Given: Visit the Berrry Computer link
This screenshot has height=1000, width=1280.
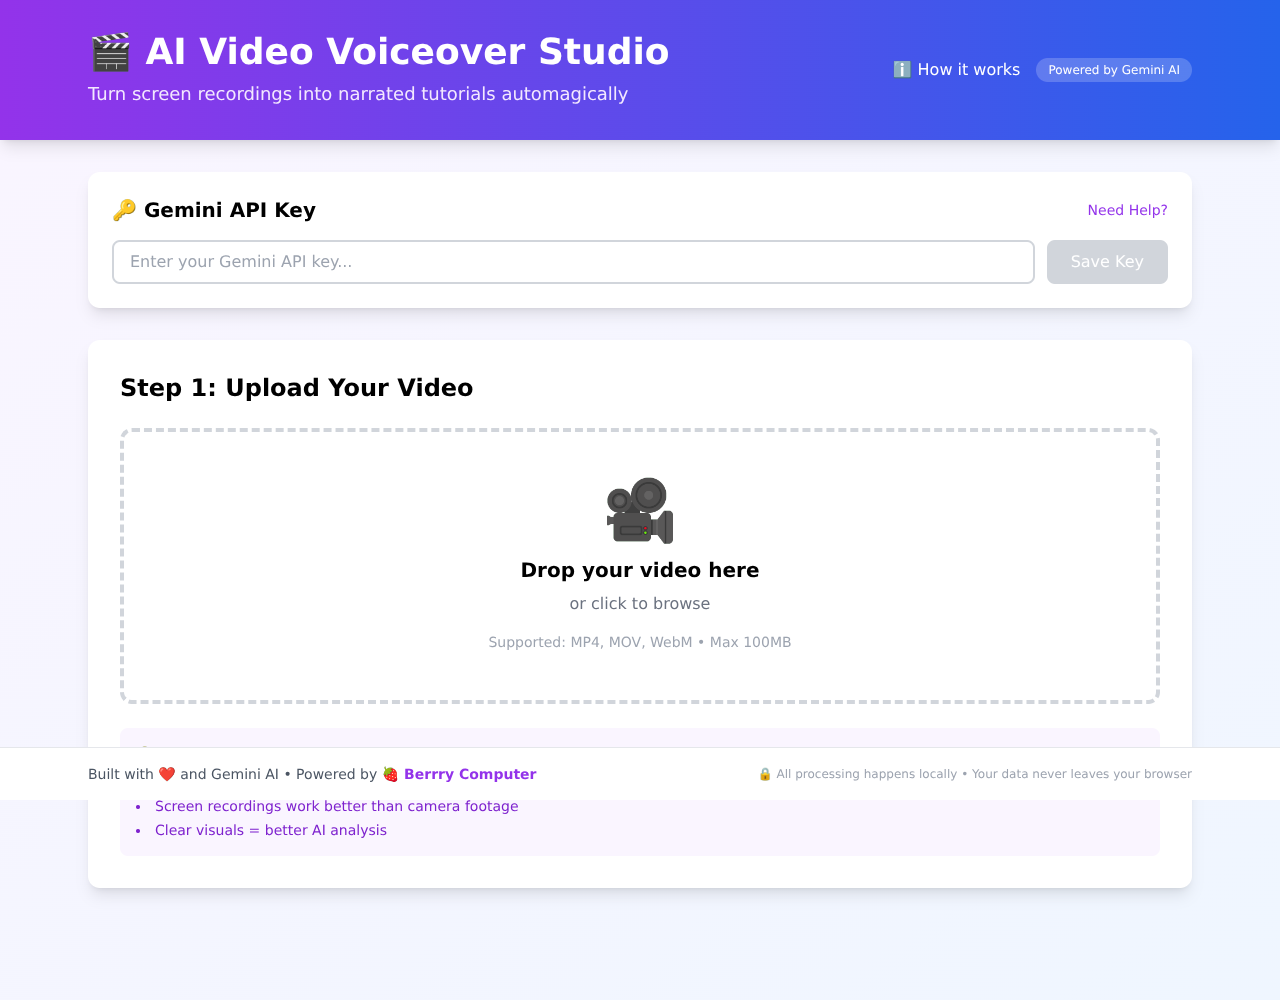Looking at the screenshot, I should (470, 773).
